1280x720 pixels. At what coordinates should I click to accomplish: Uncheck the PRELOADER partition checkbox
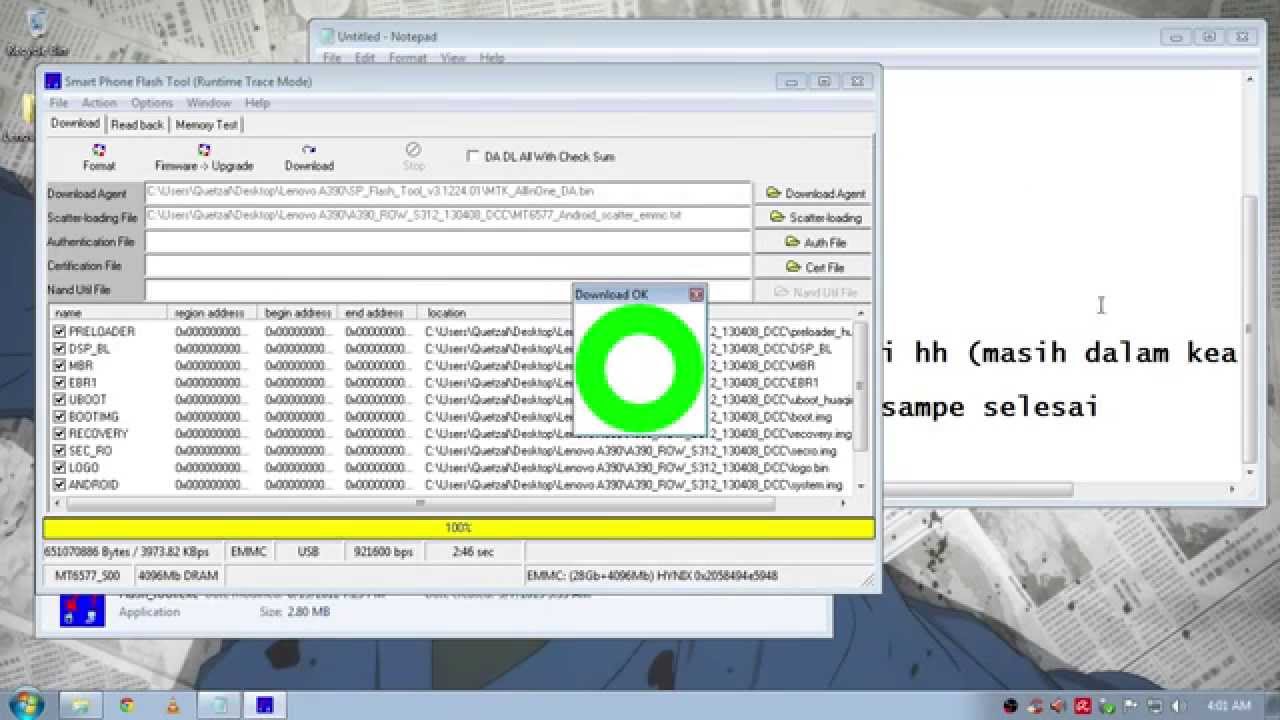pyautogui.click(x=60, y=331)
